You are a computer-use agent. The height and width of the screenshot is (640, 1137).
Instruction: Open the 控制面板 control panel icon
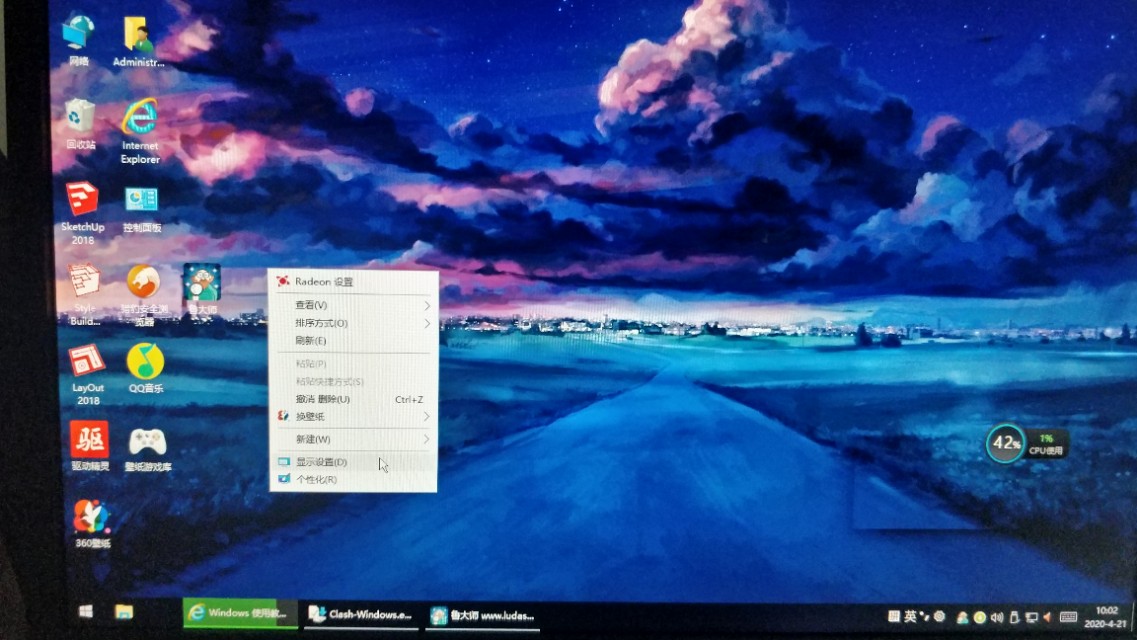click(141, 201)
